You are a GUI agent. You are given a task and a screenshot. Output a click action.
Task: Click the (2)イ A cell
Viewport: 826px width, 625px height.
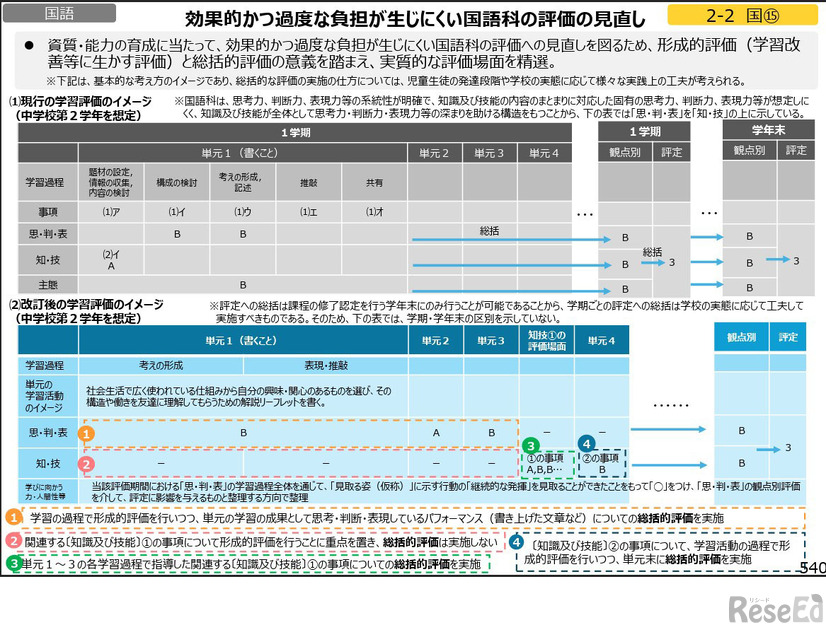pos(111,260)
